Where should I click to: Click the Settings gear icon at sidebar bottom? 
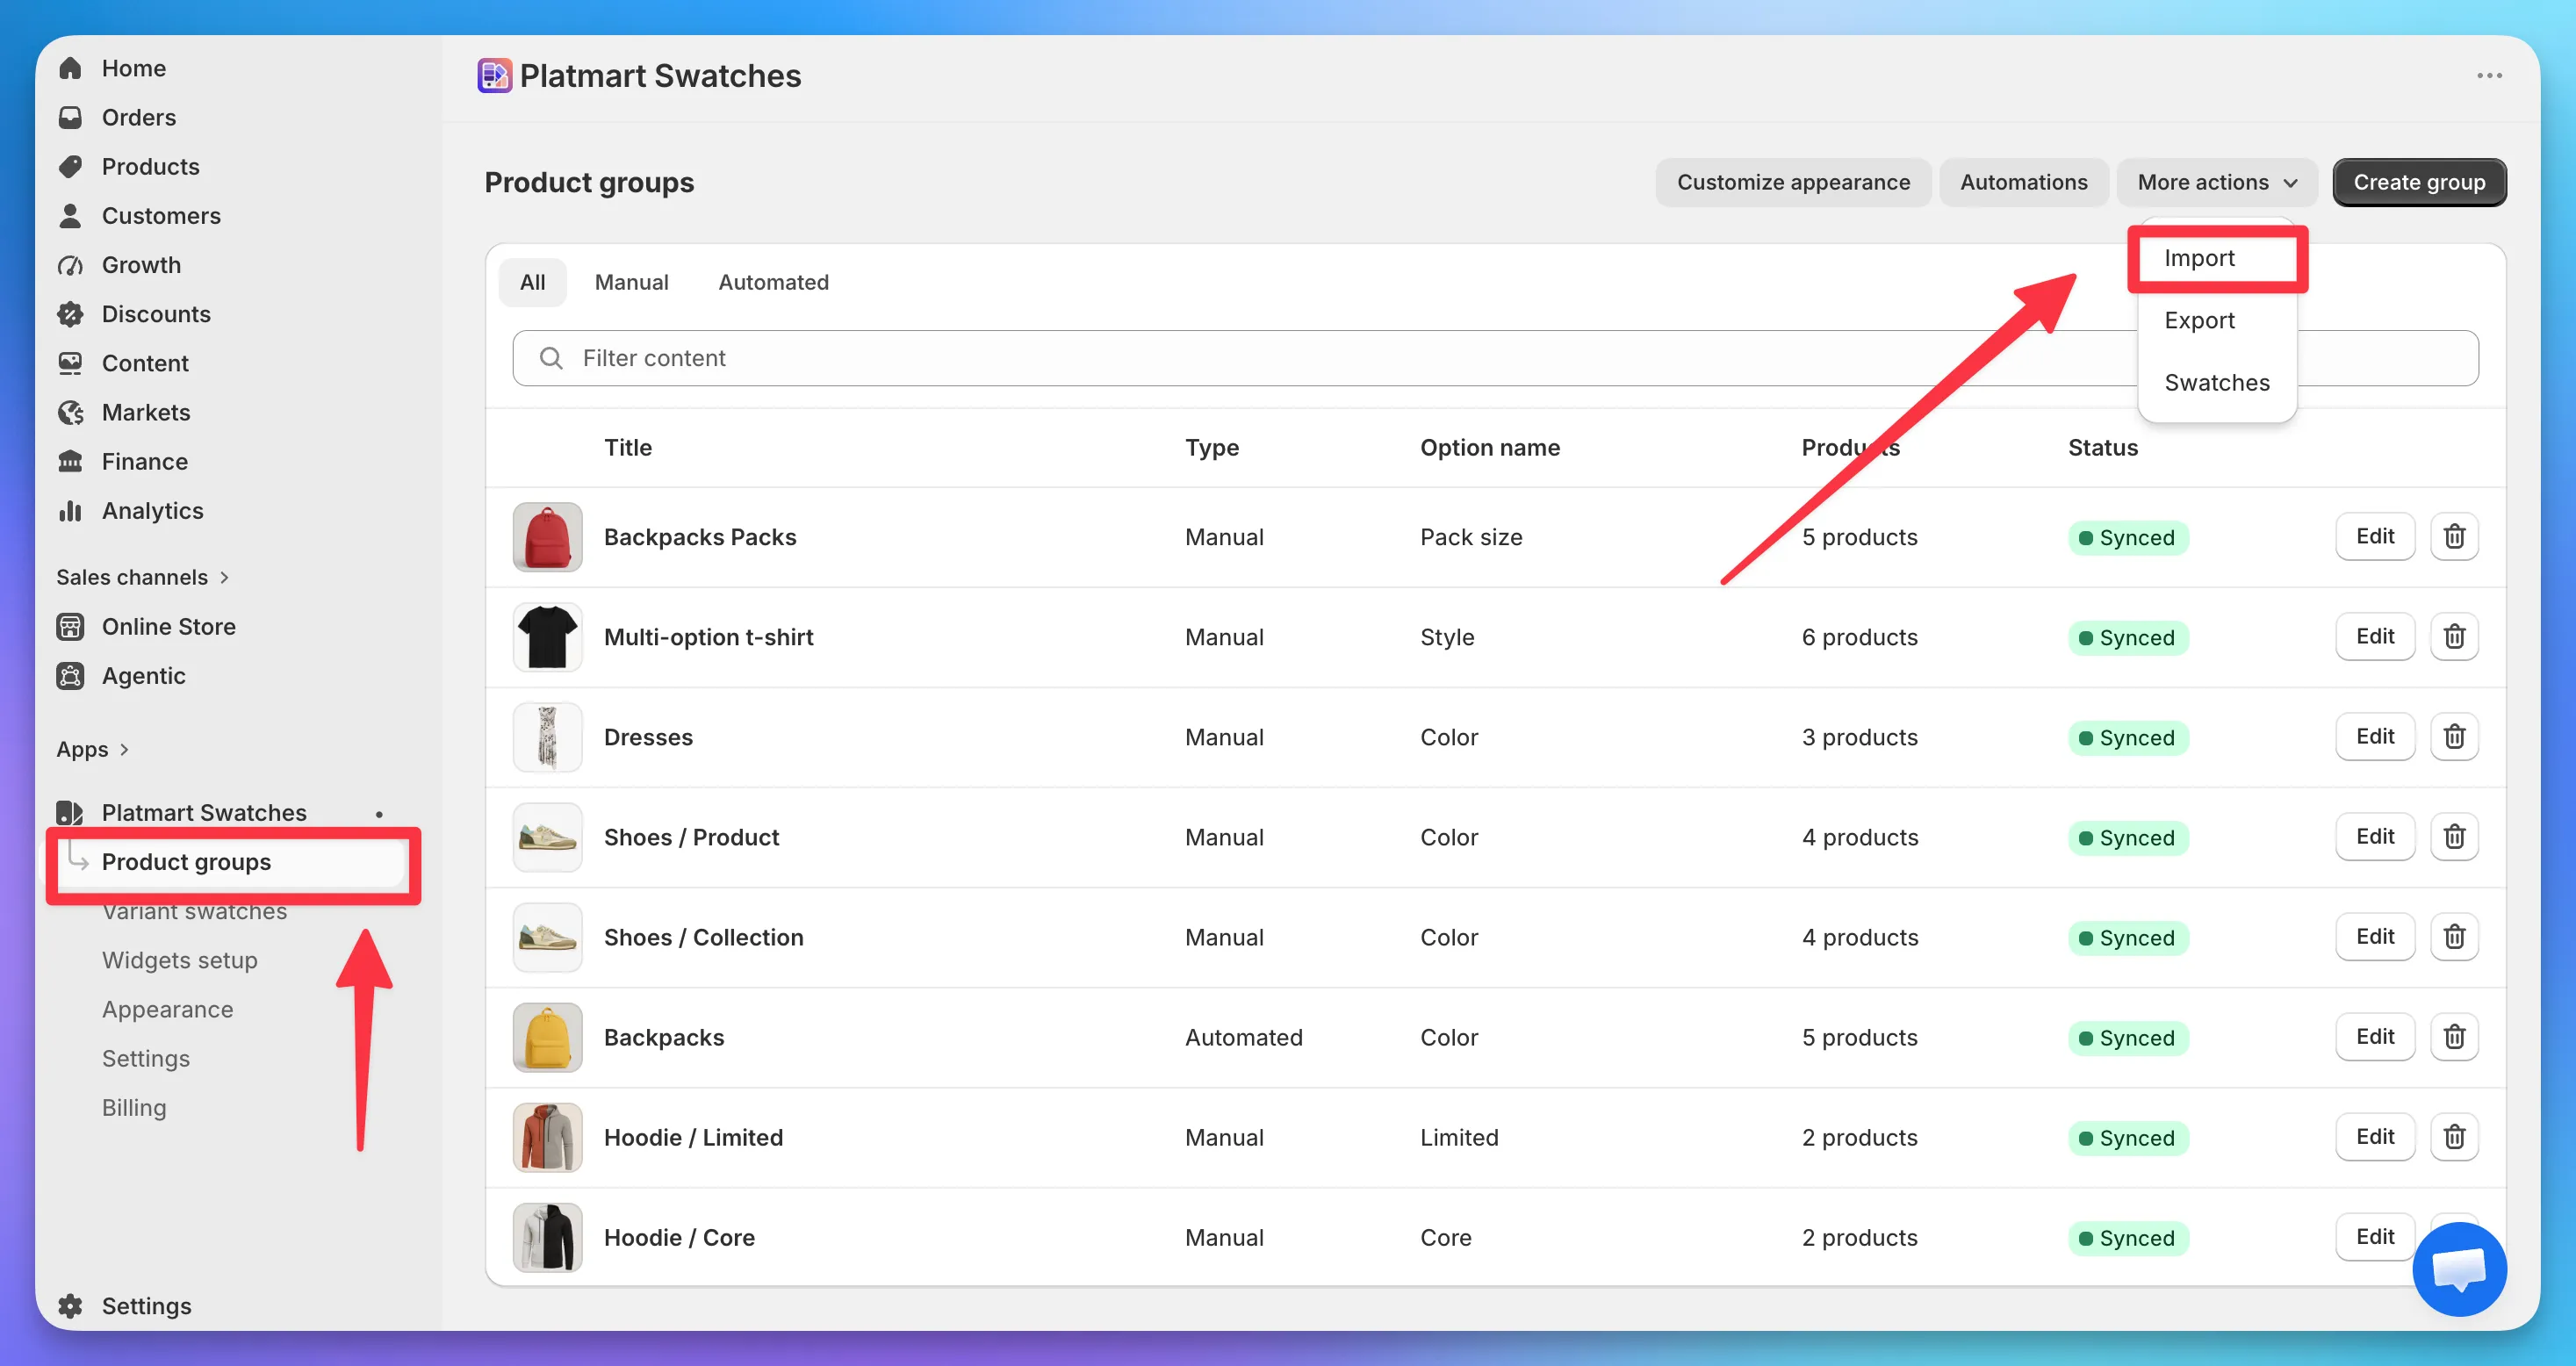coord(70,1306)
